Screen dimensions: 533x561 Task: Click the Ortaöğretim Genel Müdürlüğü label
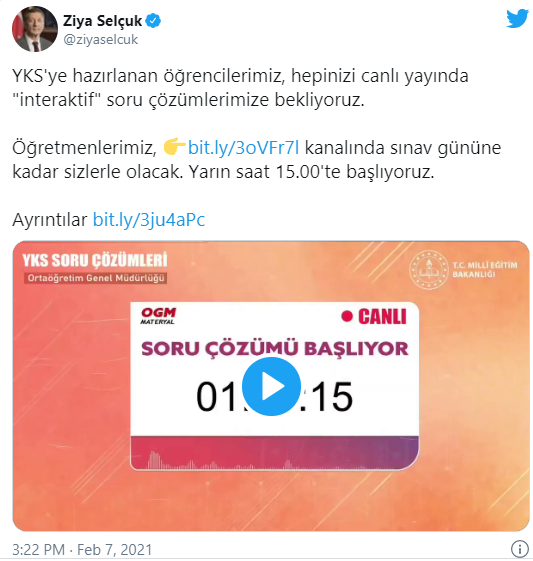click(x=96, y=278)
